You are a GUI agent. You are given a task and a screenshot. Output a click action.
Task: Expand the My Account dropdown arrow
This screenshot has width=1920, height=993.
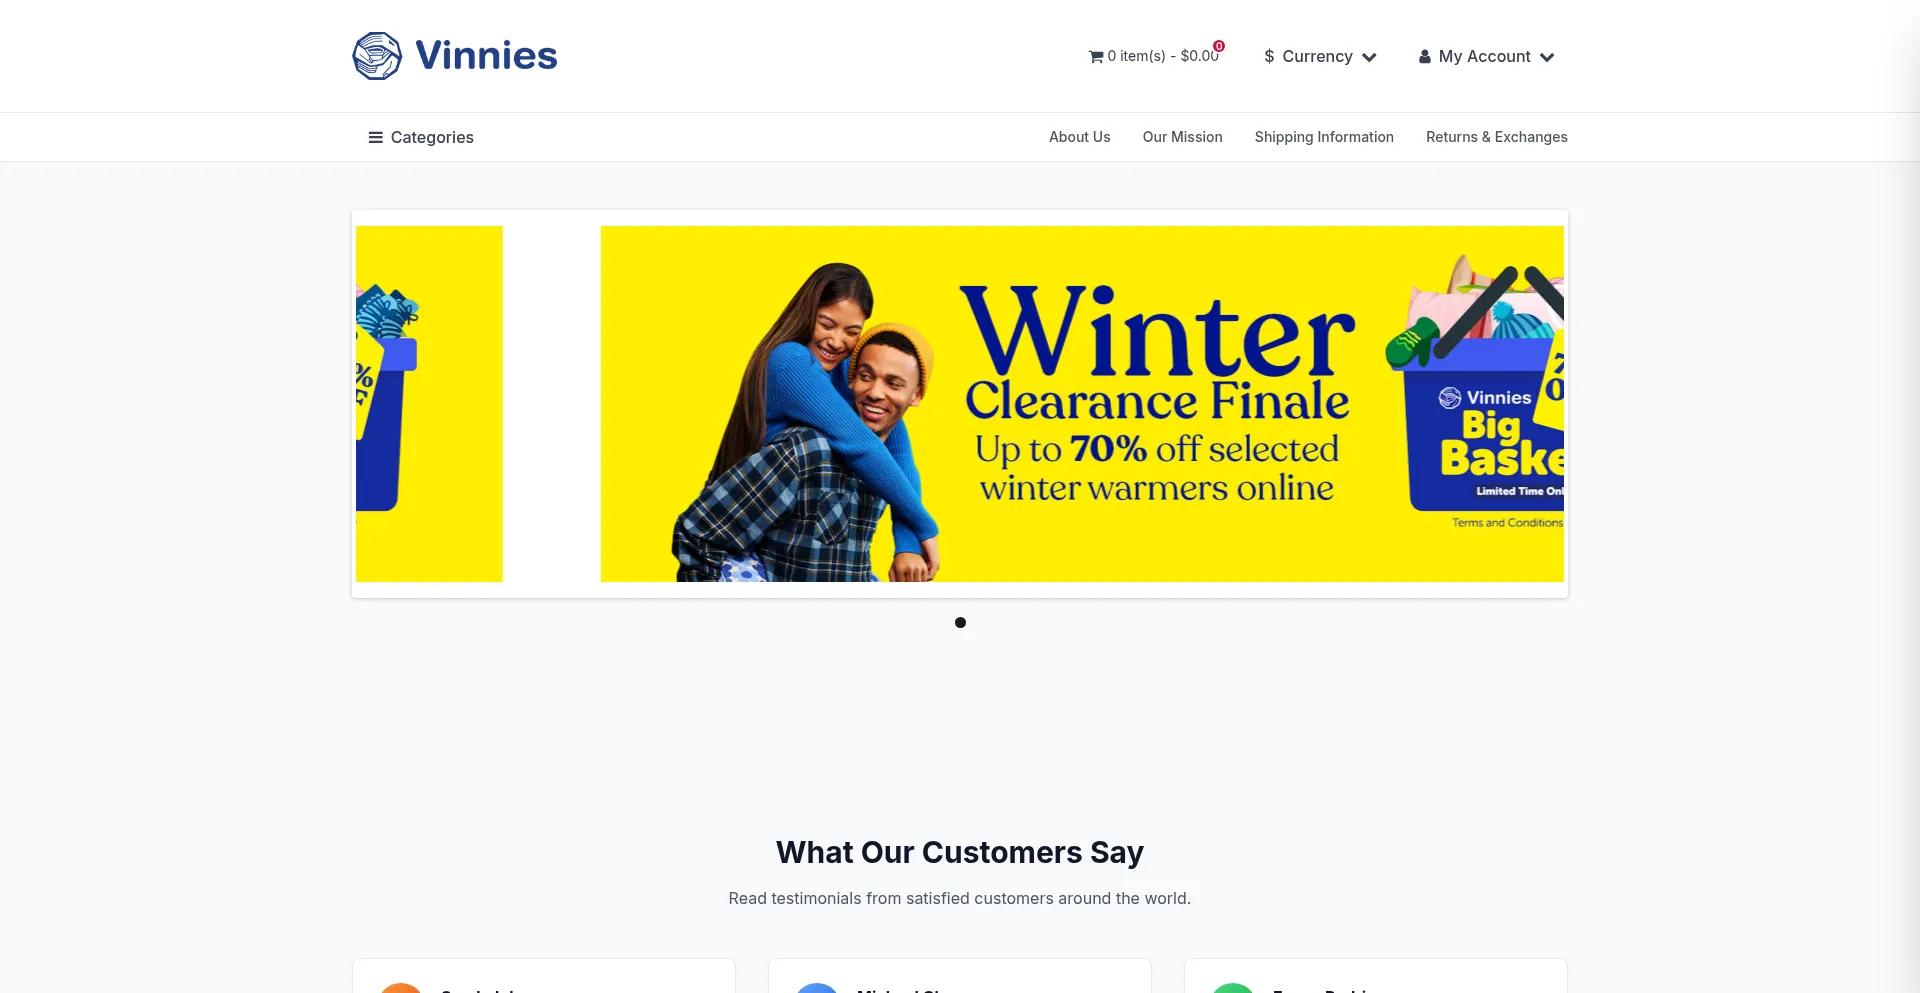click(x=1547, y=57)
